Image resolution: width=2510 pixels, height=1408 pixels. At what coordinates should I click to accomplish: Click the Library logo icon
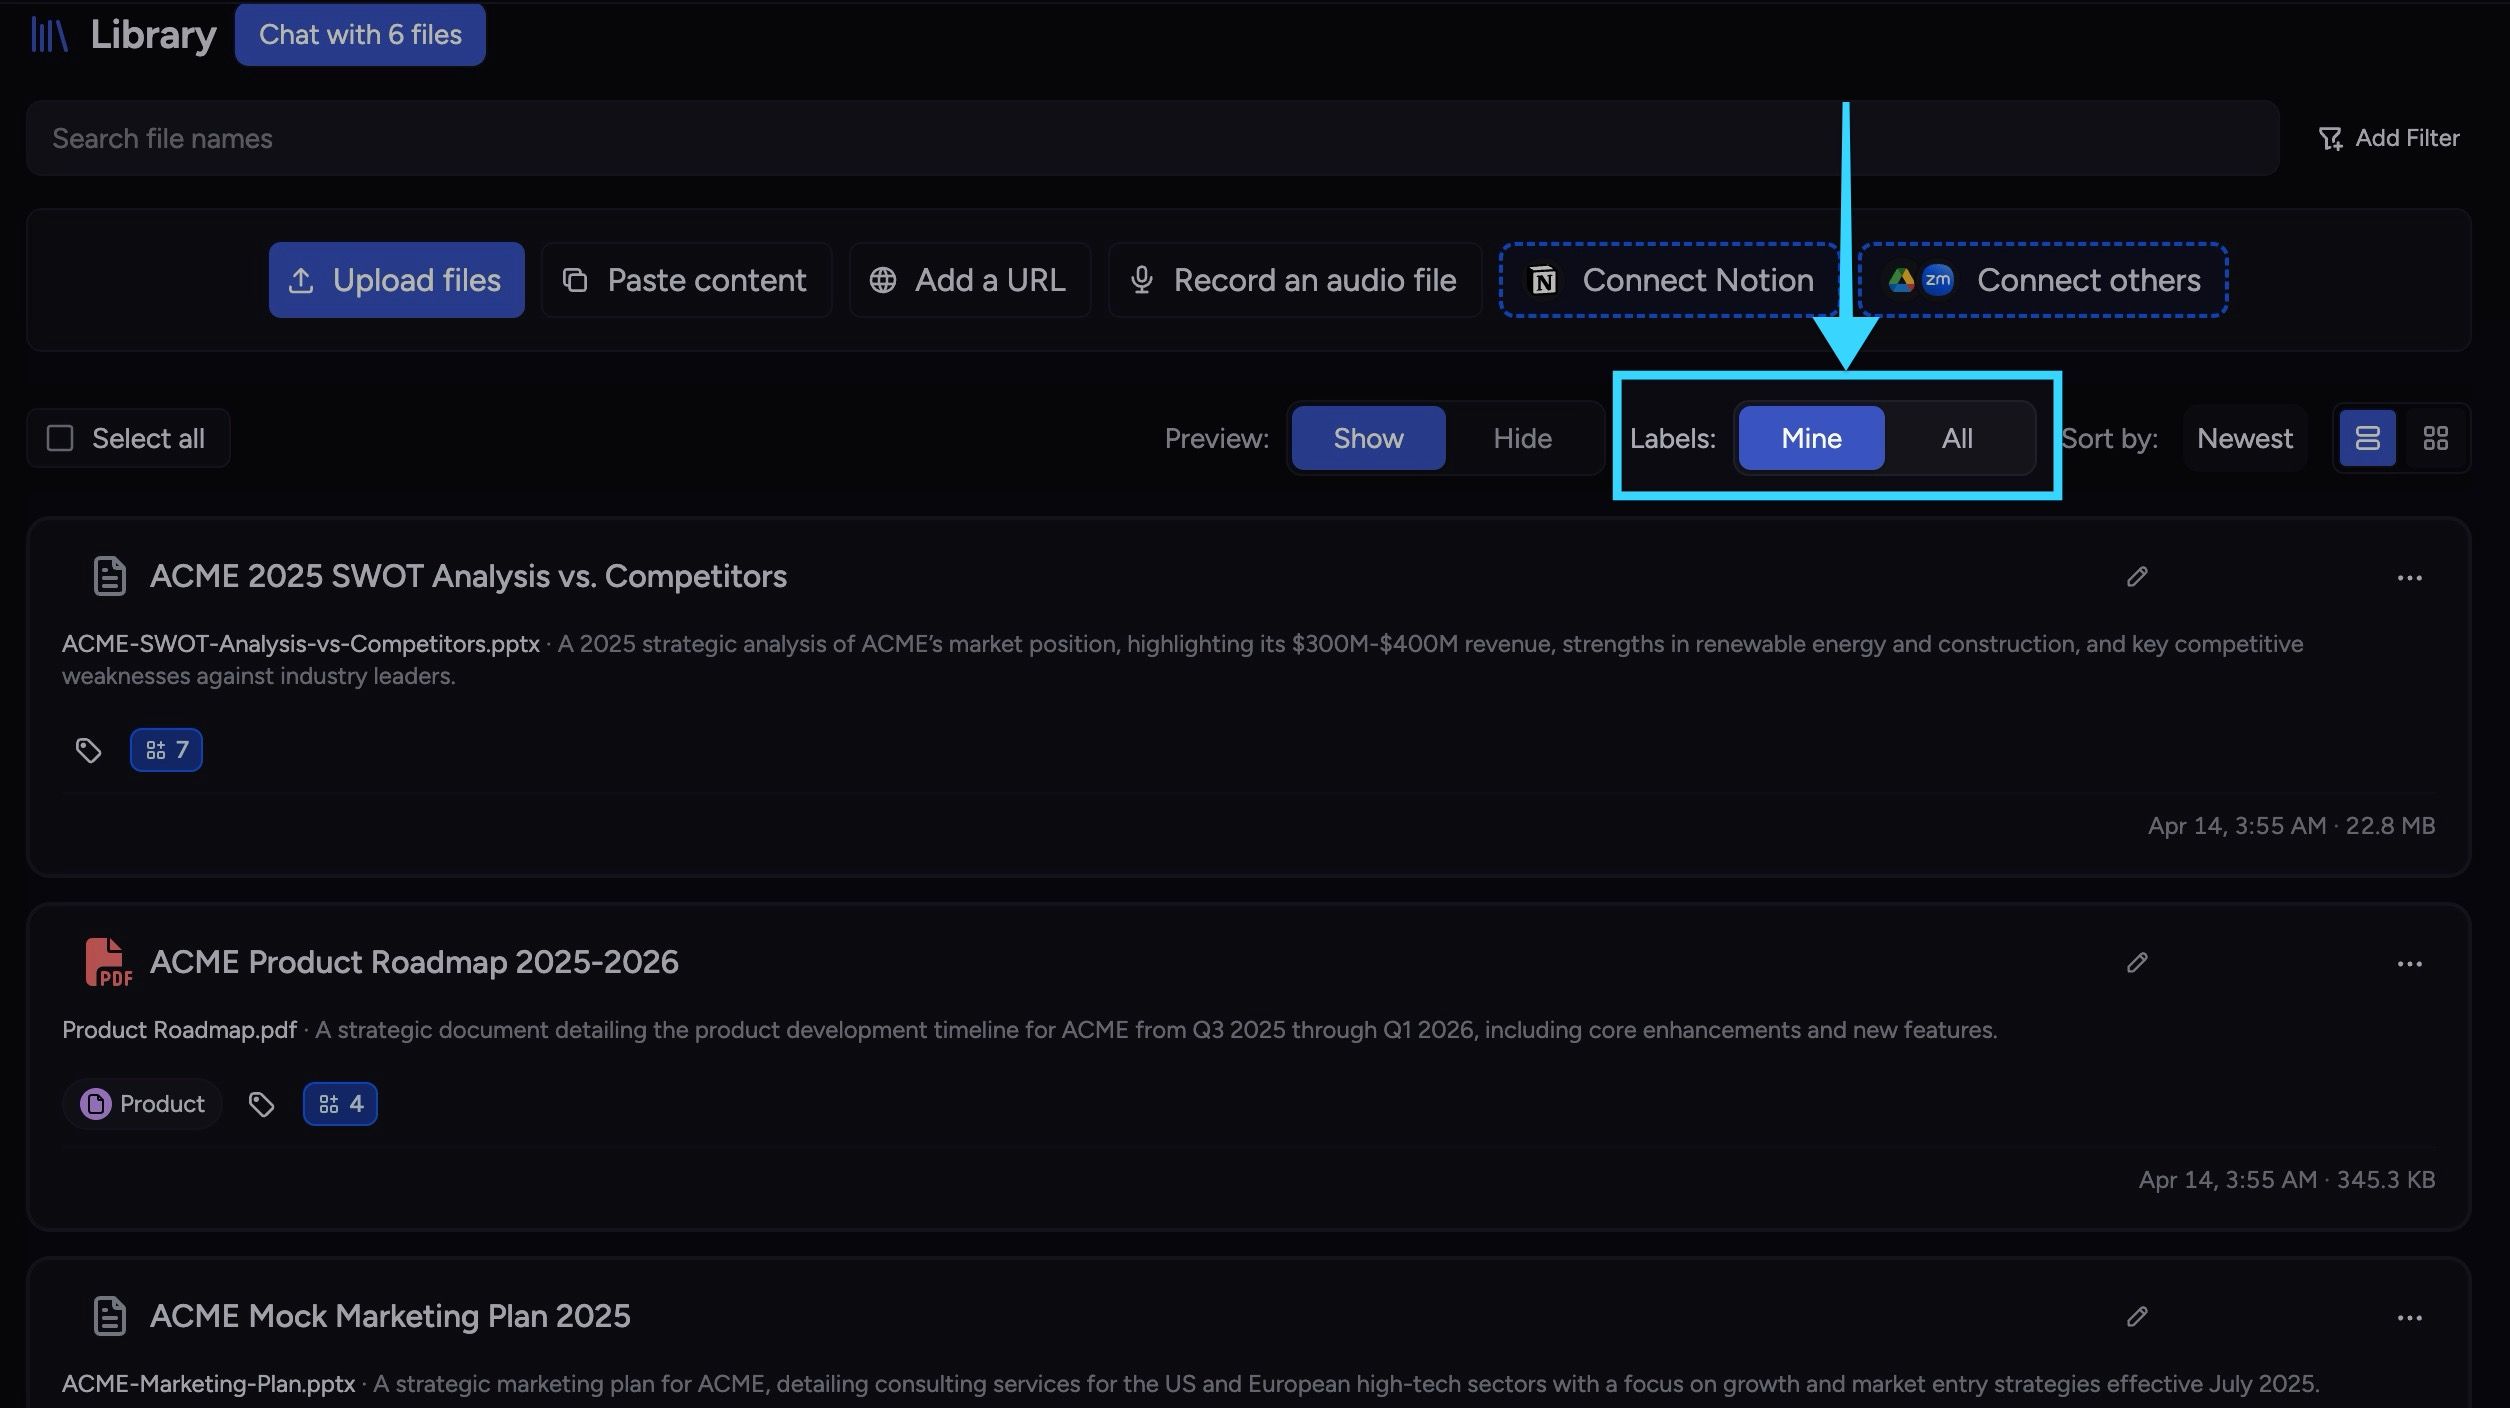49,35
